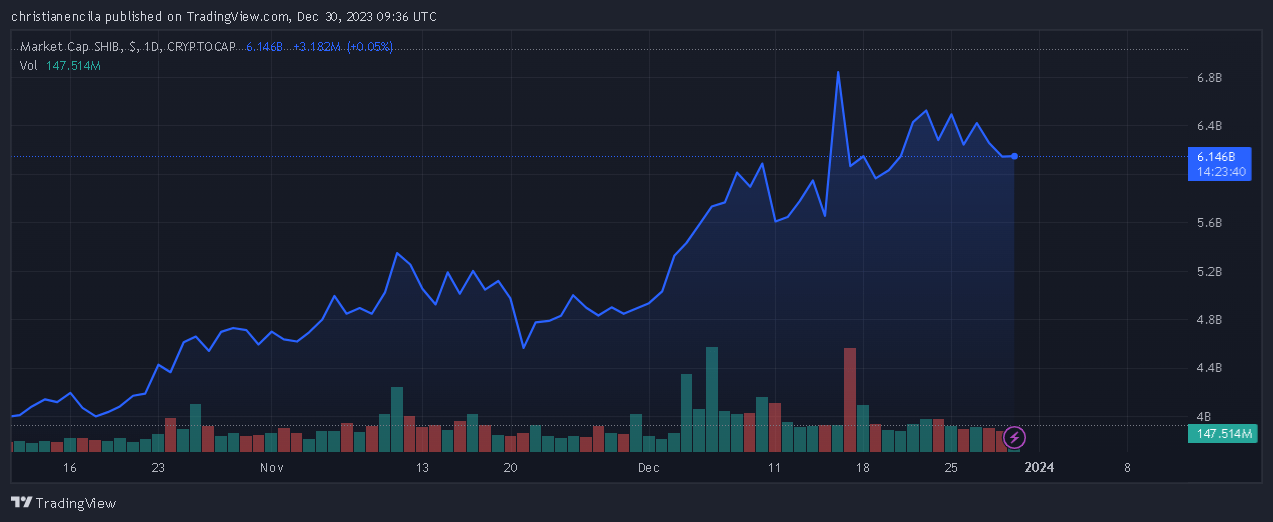This screenshot has width=1273, height=522.
Task: Click the 6.4B price axis label
Action: tap(1209, 126)
